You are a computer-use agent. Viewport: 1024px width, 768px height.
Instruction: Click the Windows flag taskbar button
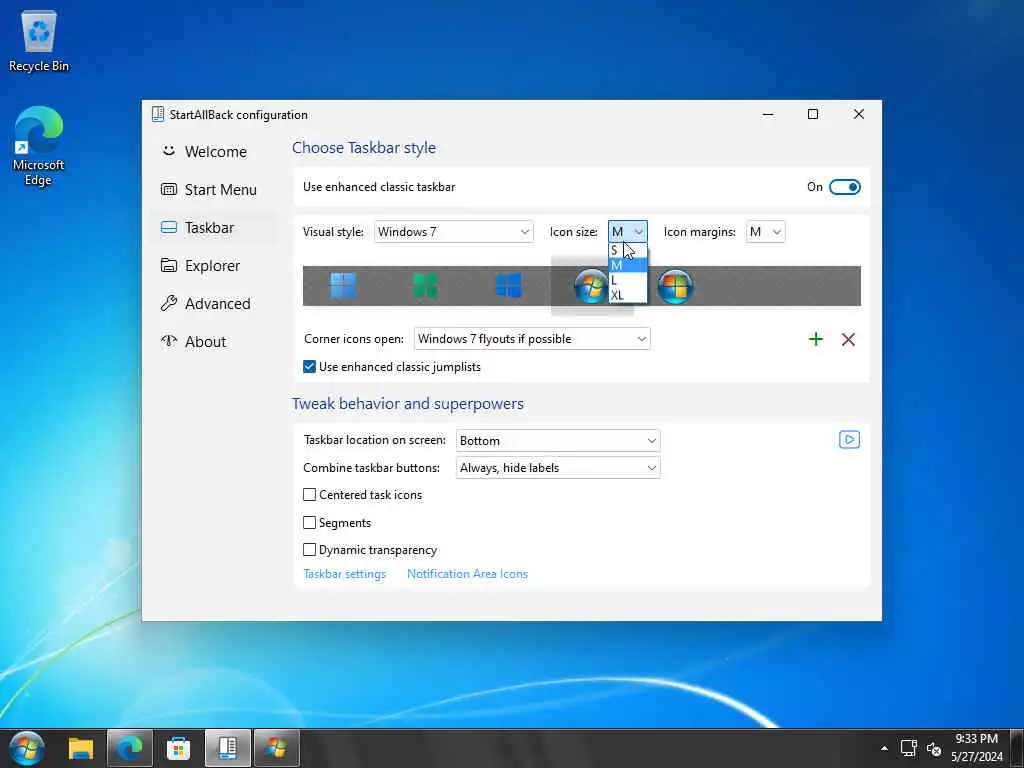[x=276, y=748]
